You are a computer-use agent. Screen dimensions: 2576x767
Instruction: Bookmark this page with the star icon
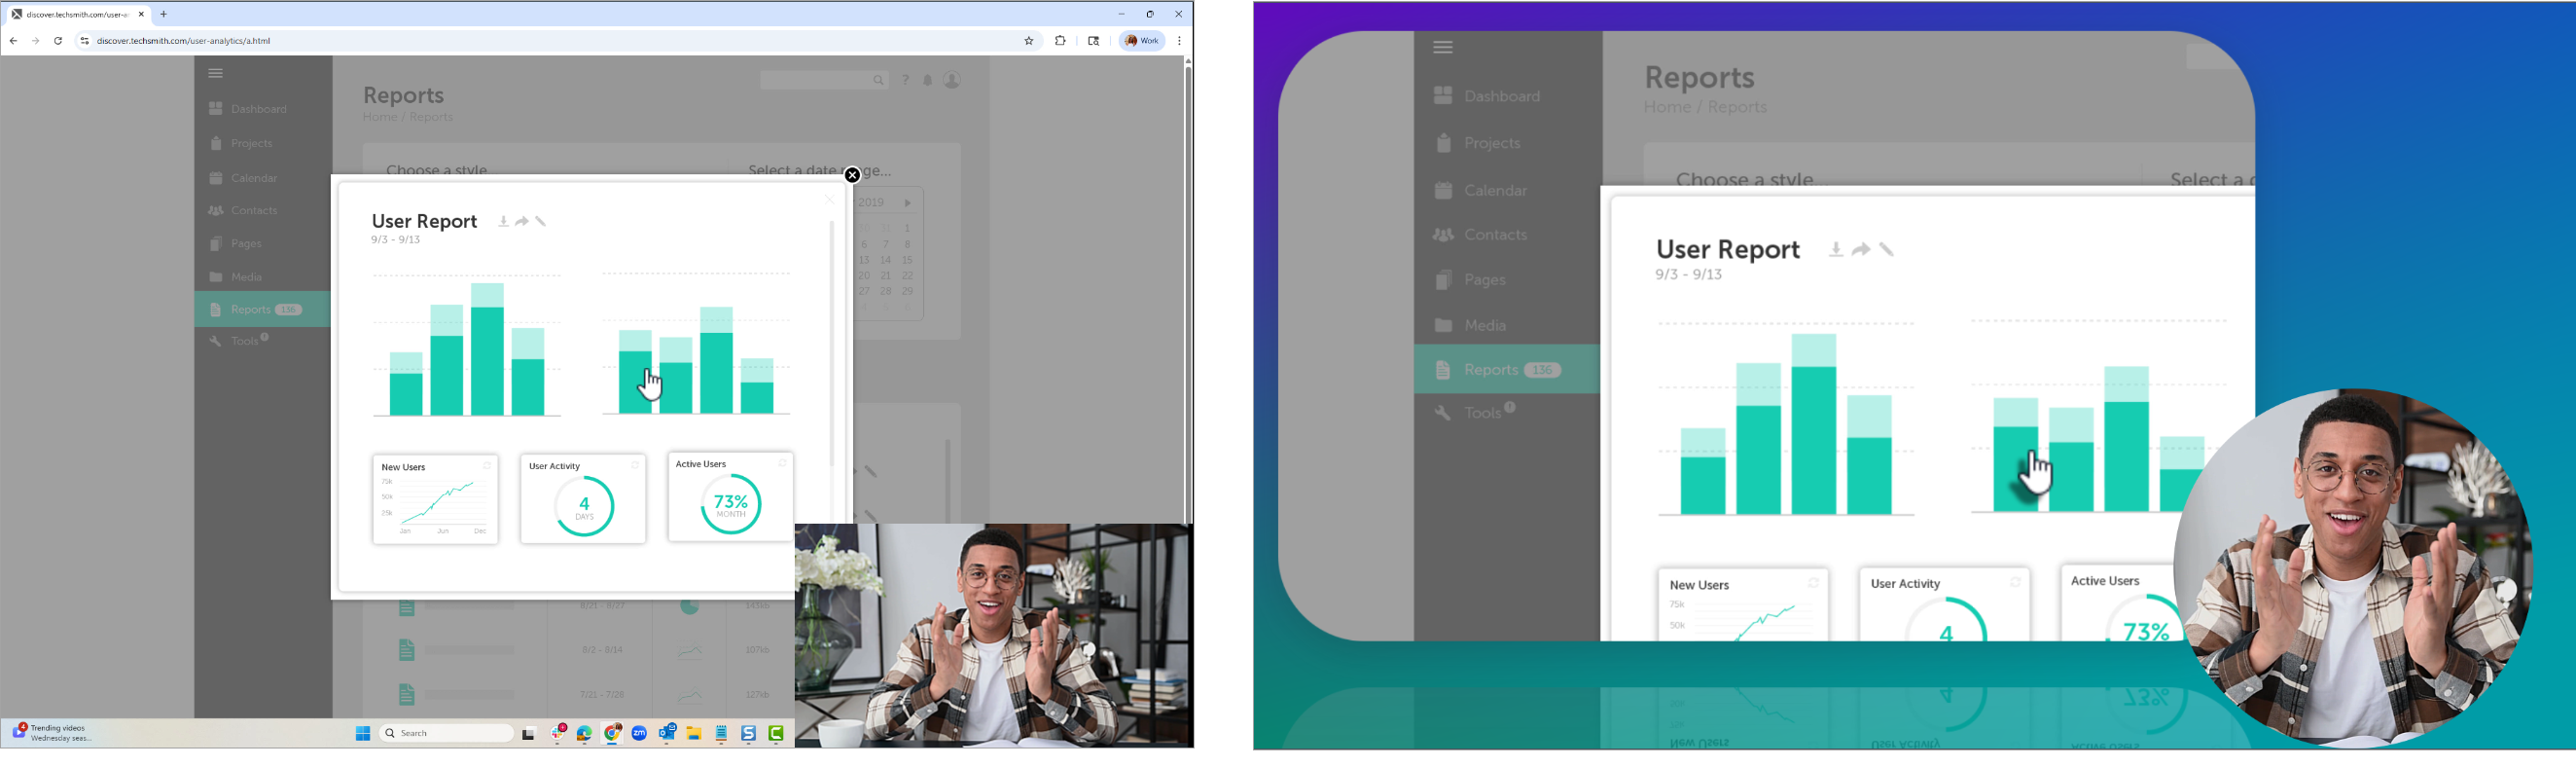[1029, 41]
